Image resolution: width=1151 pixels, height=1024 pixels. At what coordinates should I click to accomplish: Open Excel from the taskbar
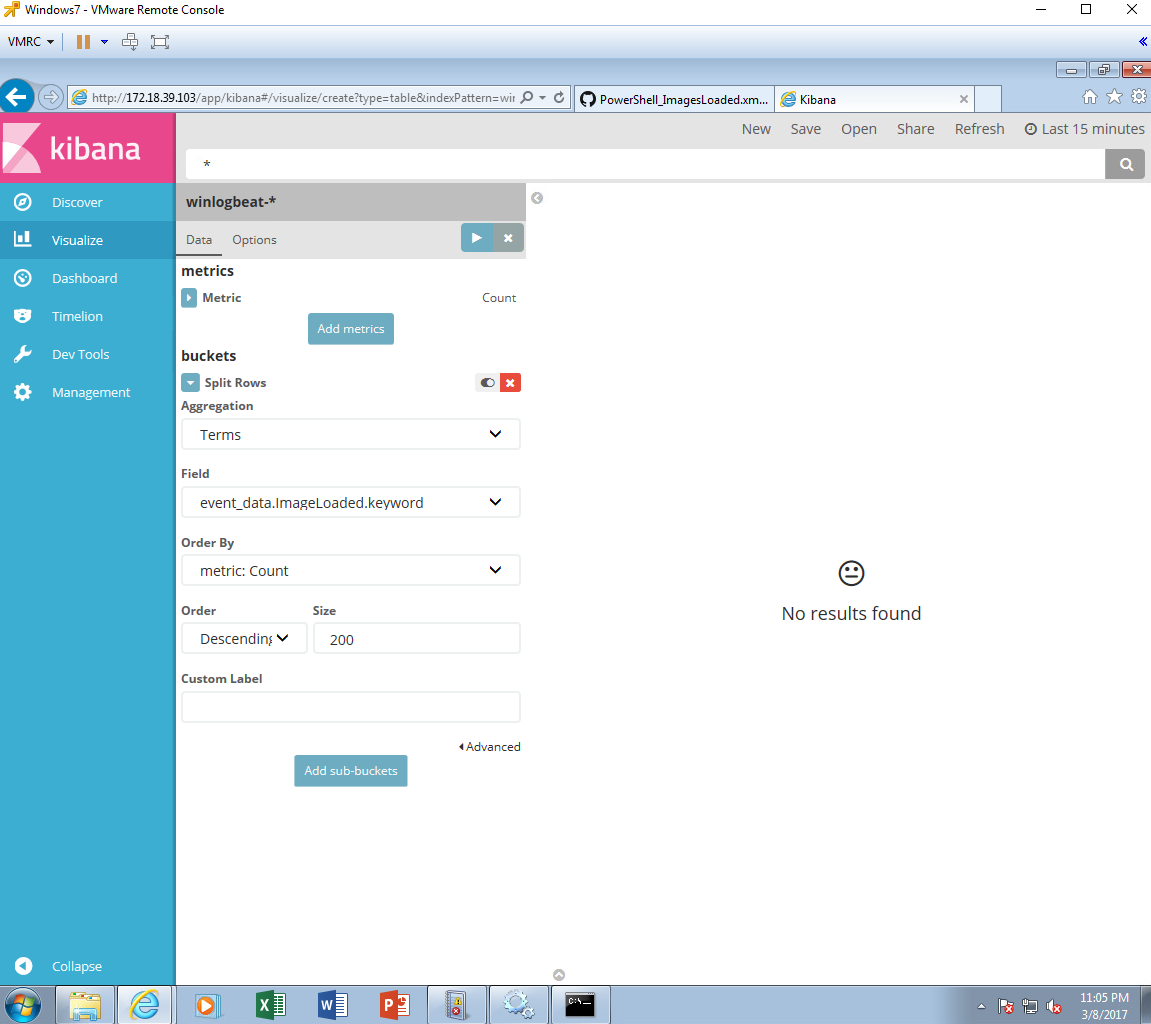pyautogui.click(x=271, y=1005)
